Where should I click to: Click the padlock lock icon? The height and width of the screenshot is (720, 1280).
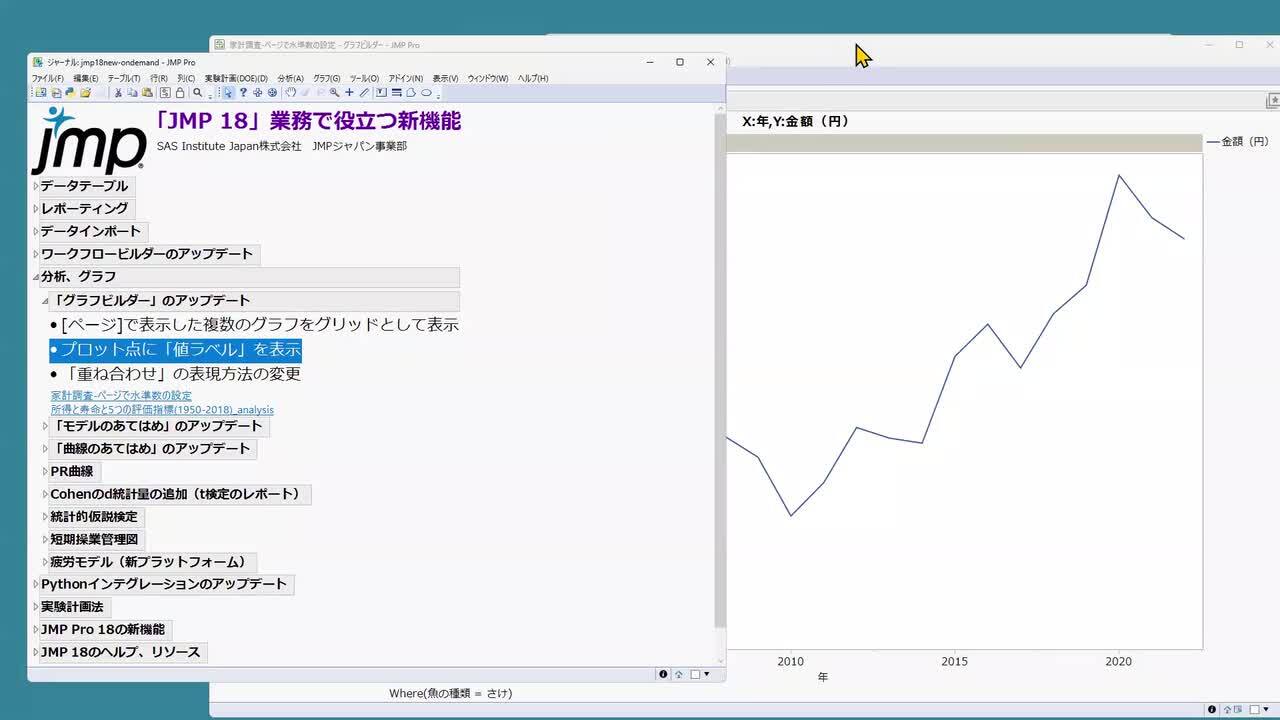(179, 92)
